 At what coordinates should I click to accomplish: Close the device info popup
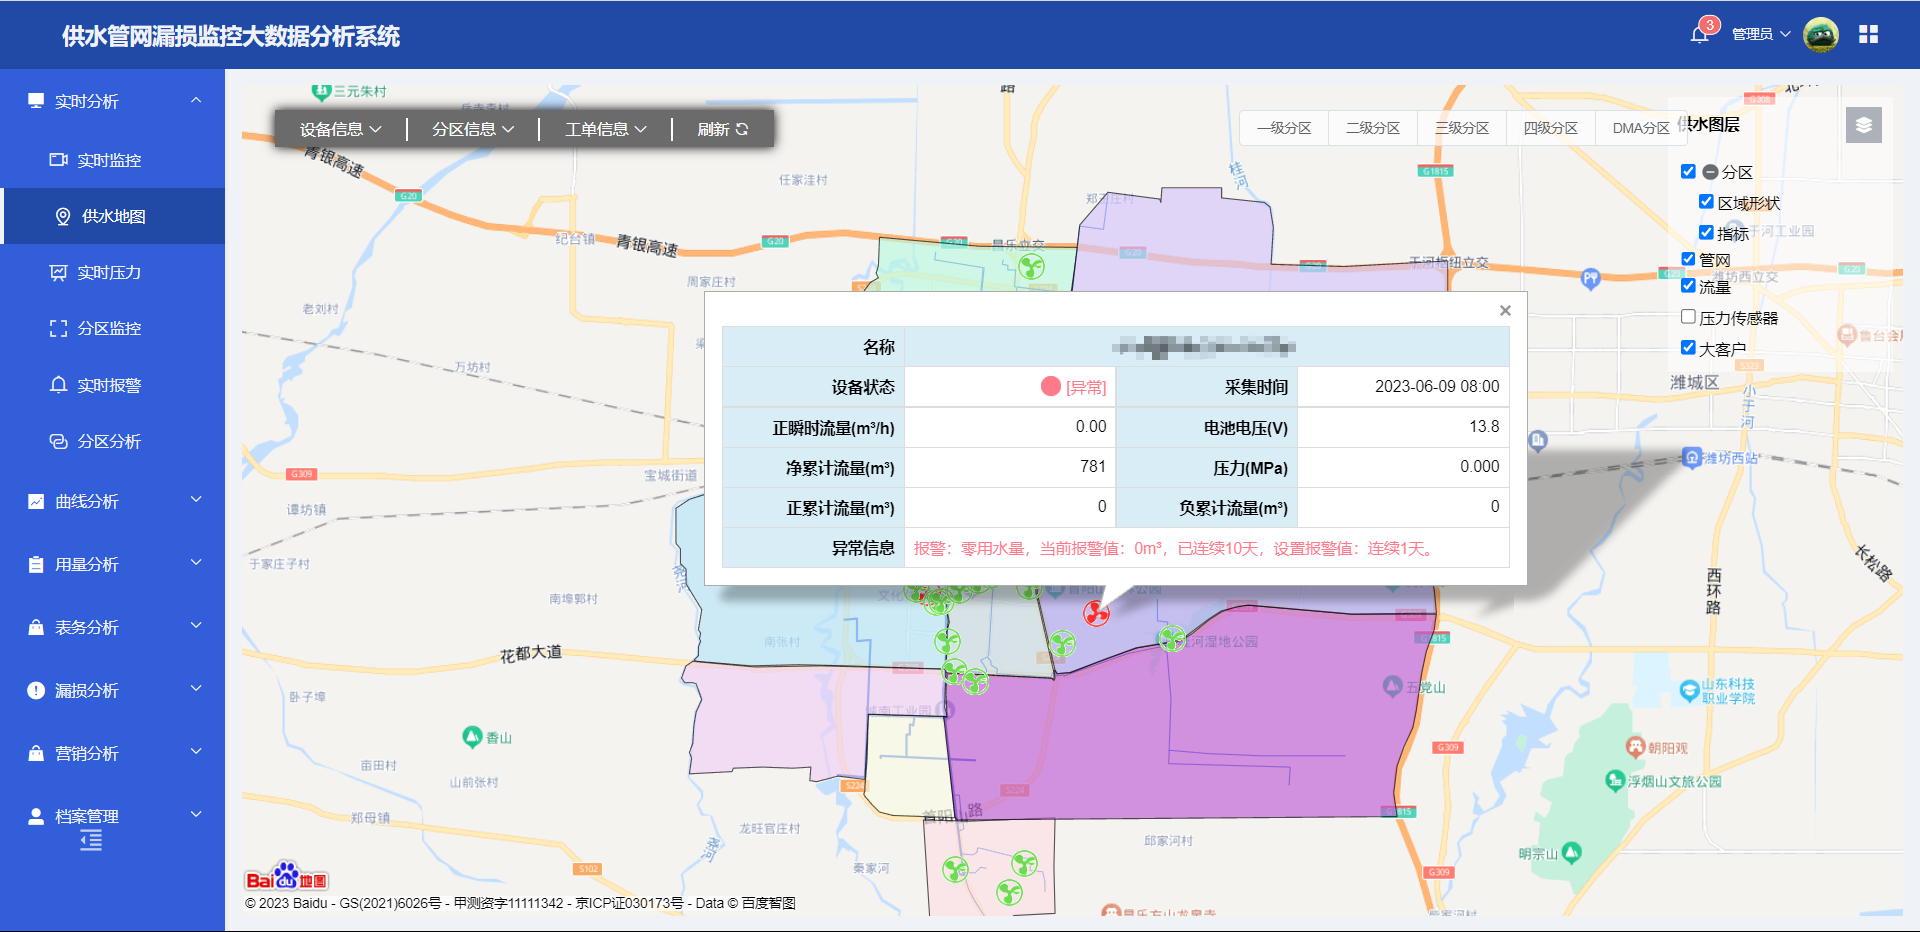pyautogui.click(x=1504, y=311)
